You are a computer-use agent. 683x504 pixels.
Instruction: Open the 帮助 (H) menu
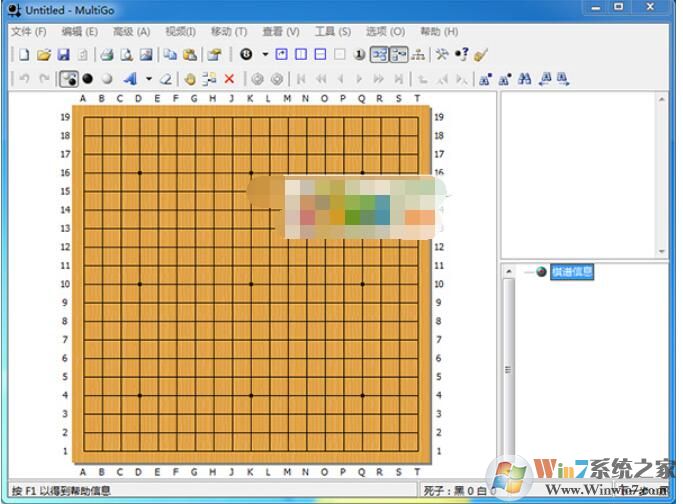click(x=439, y=32)
